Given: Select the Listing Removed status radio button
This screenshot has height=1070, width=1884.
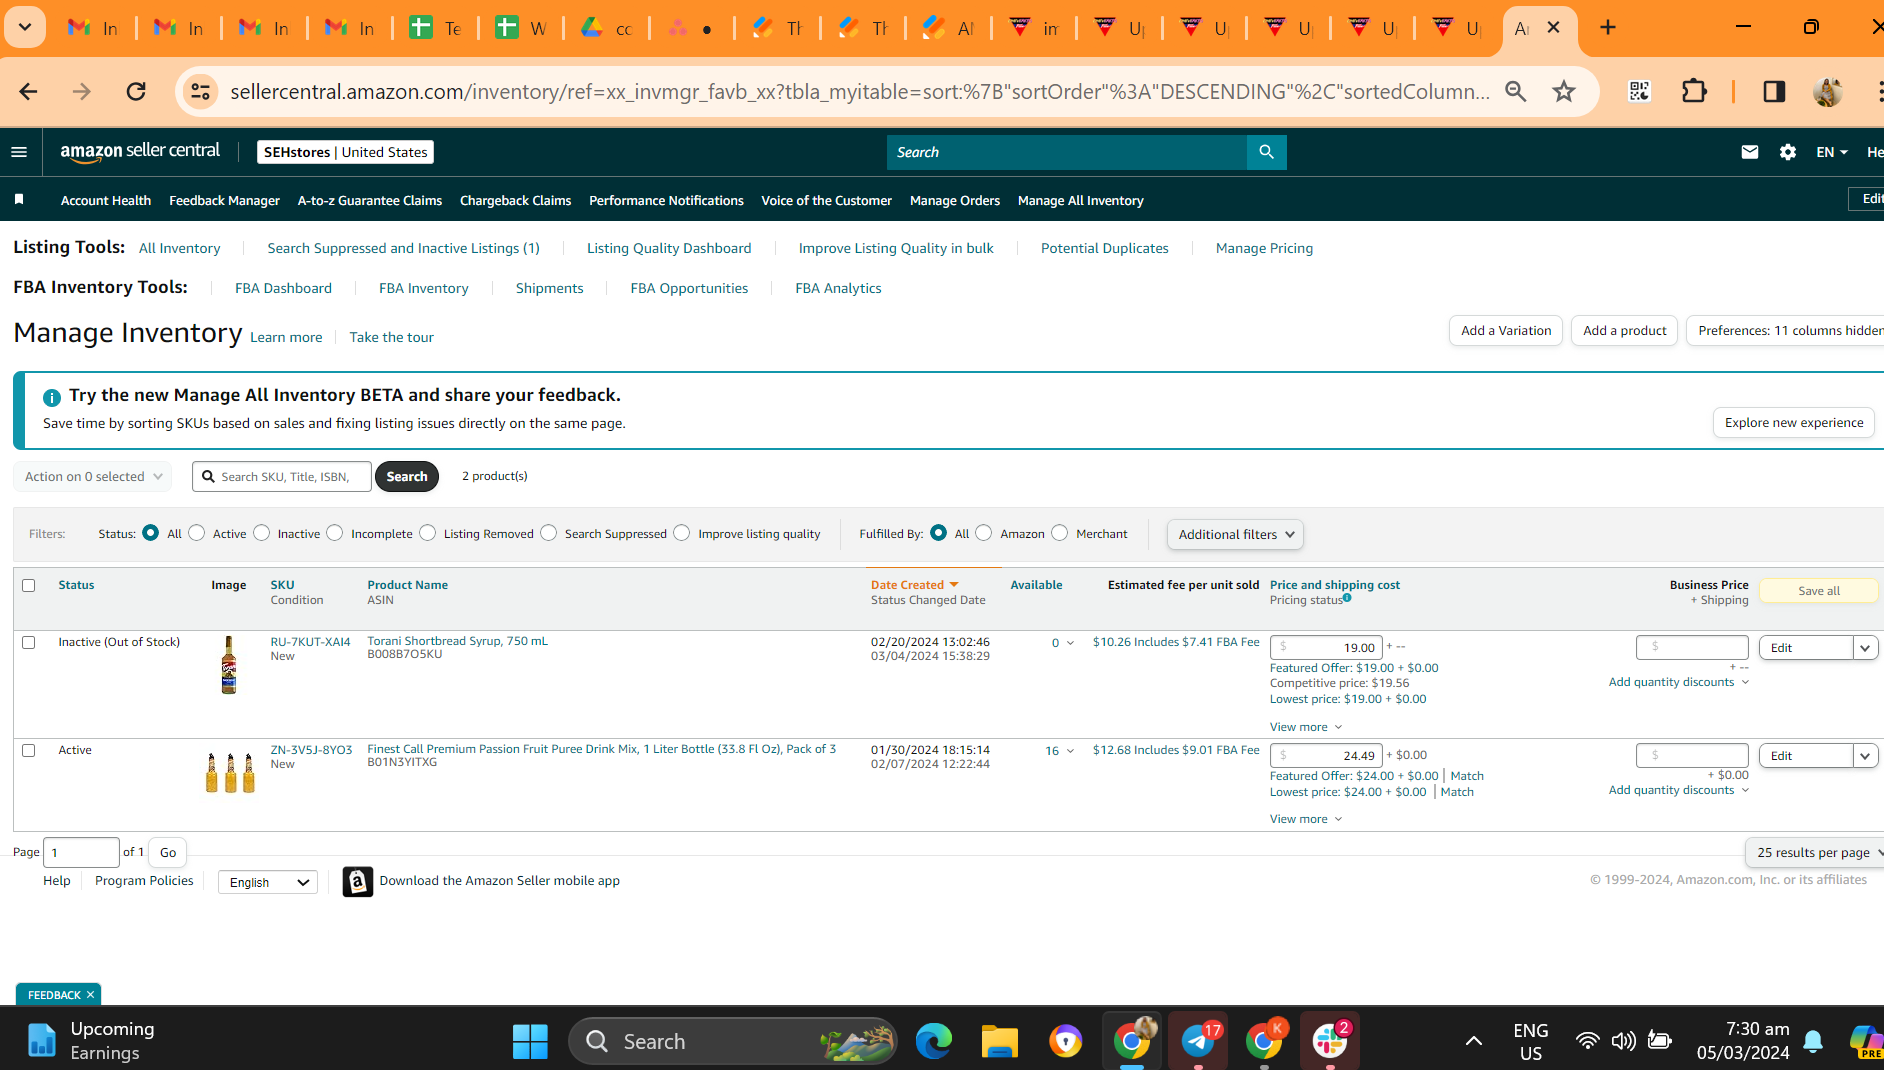Looking at the screenshot, I should click(x=428, y=533).
